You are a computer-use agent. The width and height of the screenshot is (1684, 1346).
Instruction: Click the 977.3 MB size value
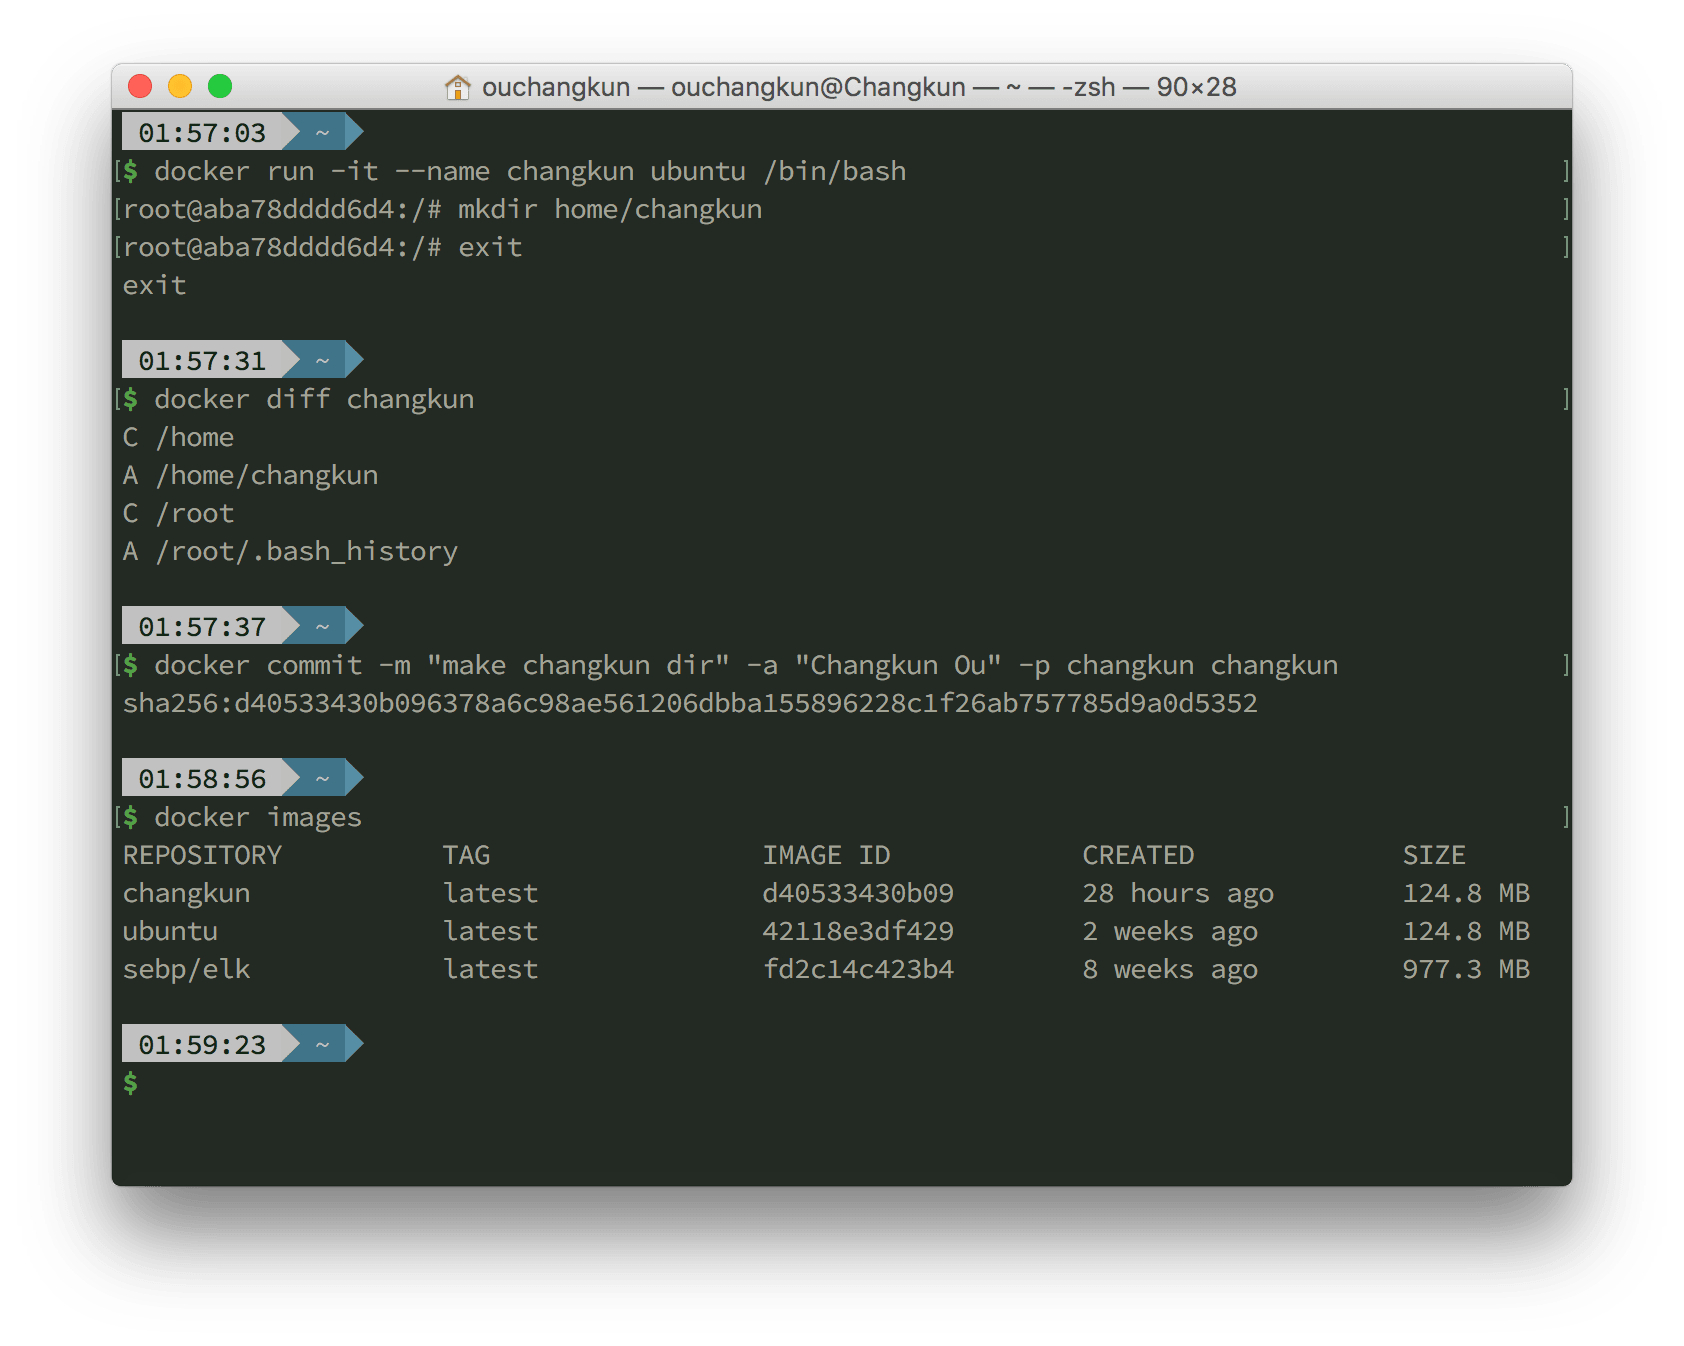1465,970
